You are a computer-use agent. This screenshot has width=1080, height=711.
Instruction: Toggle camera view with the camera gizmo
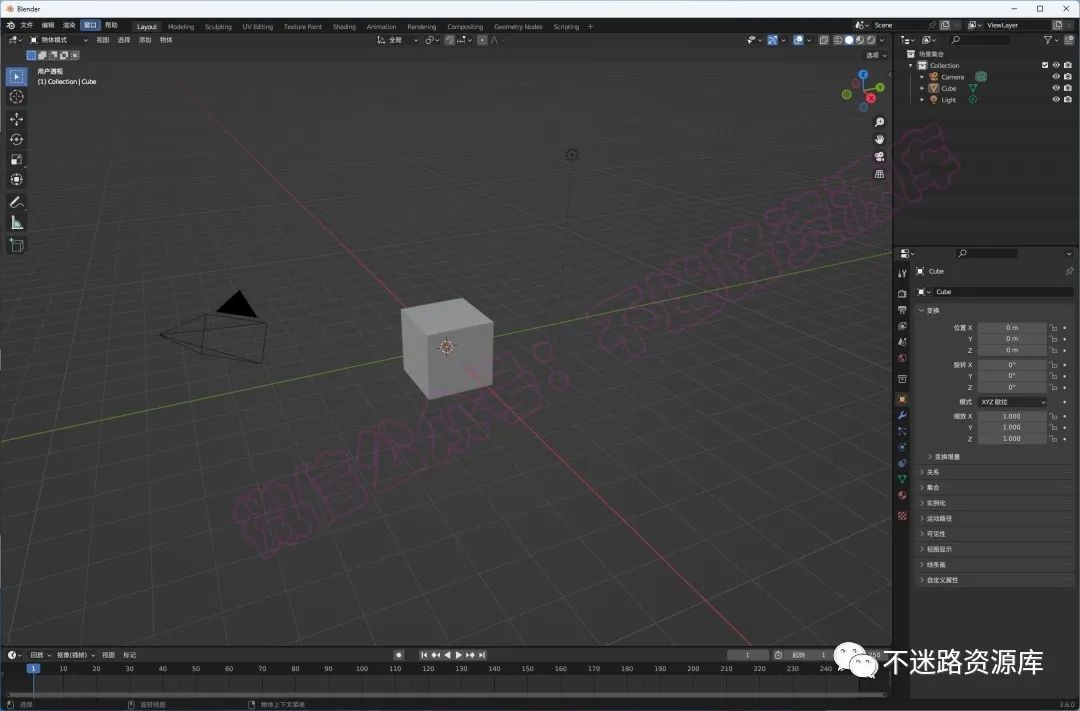[x=880, y=156]
